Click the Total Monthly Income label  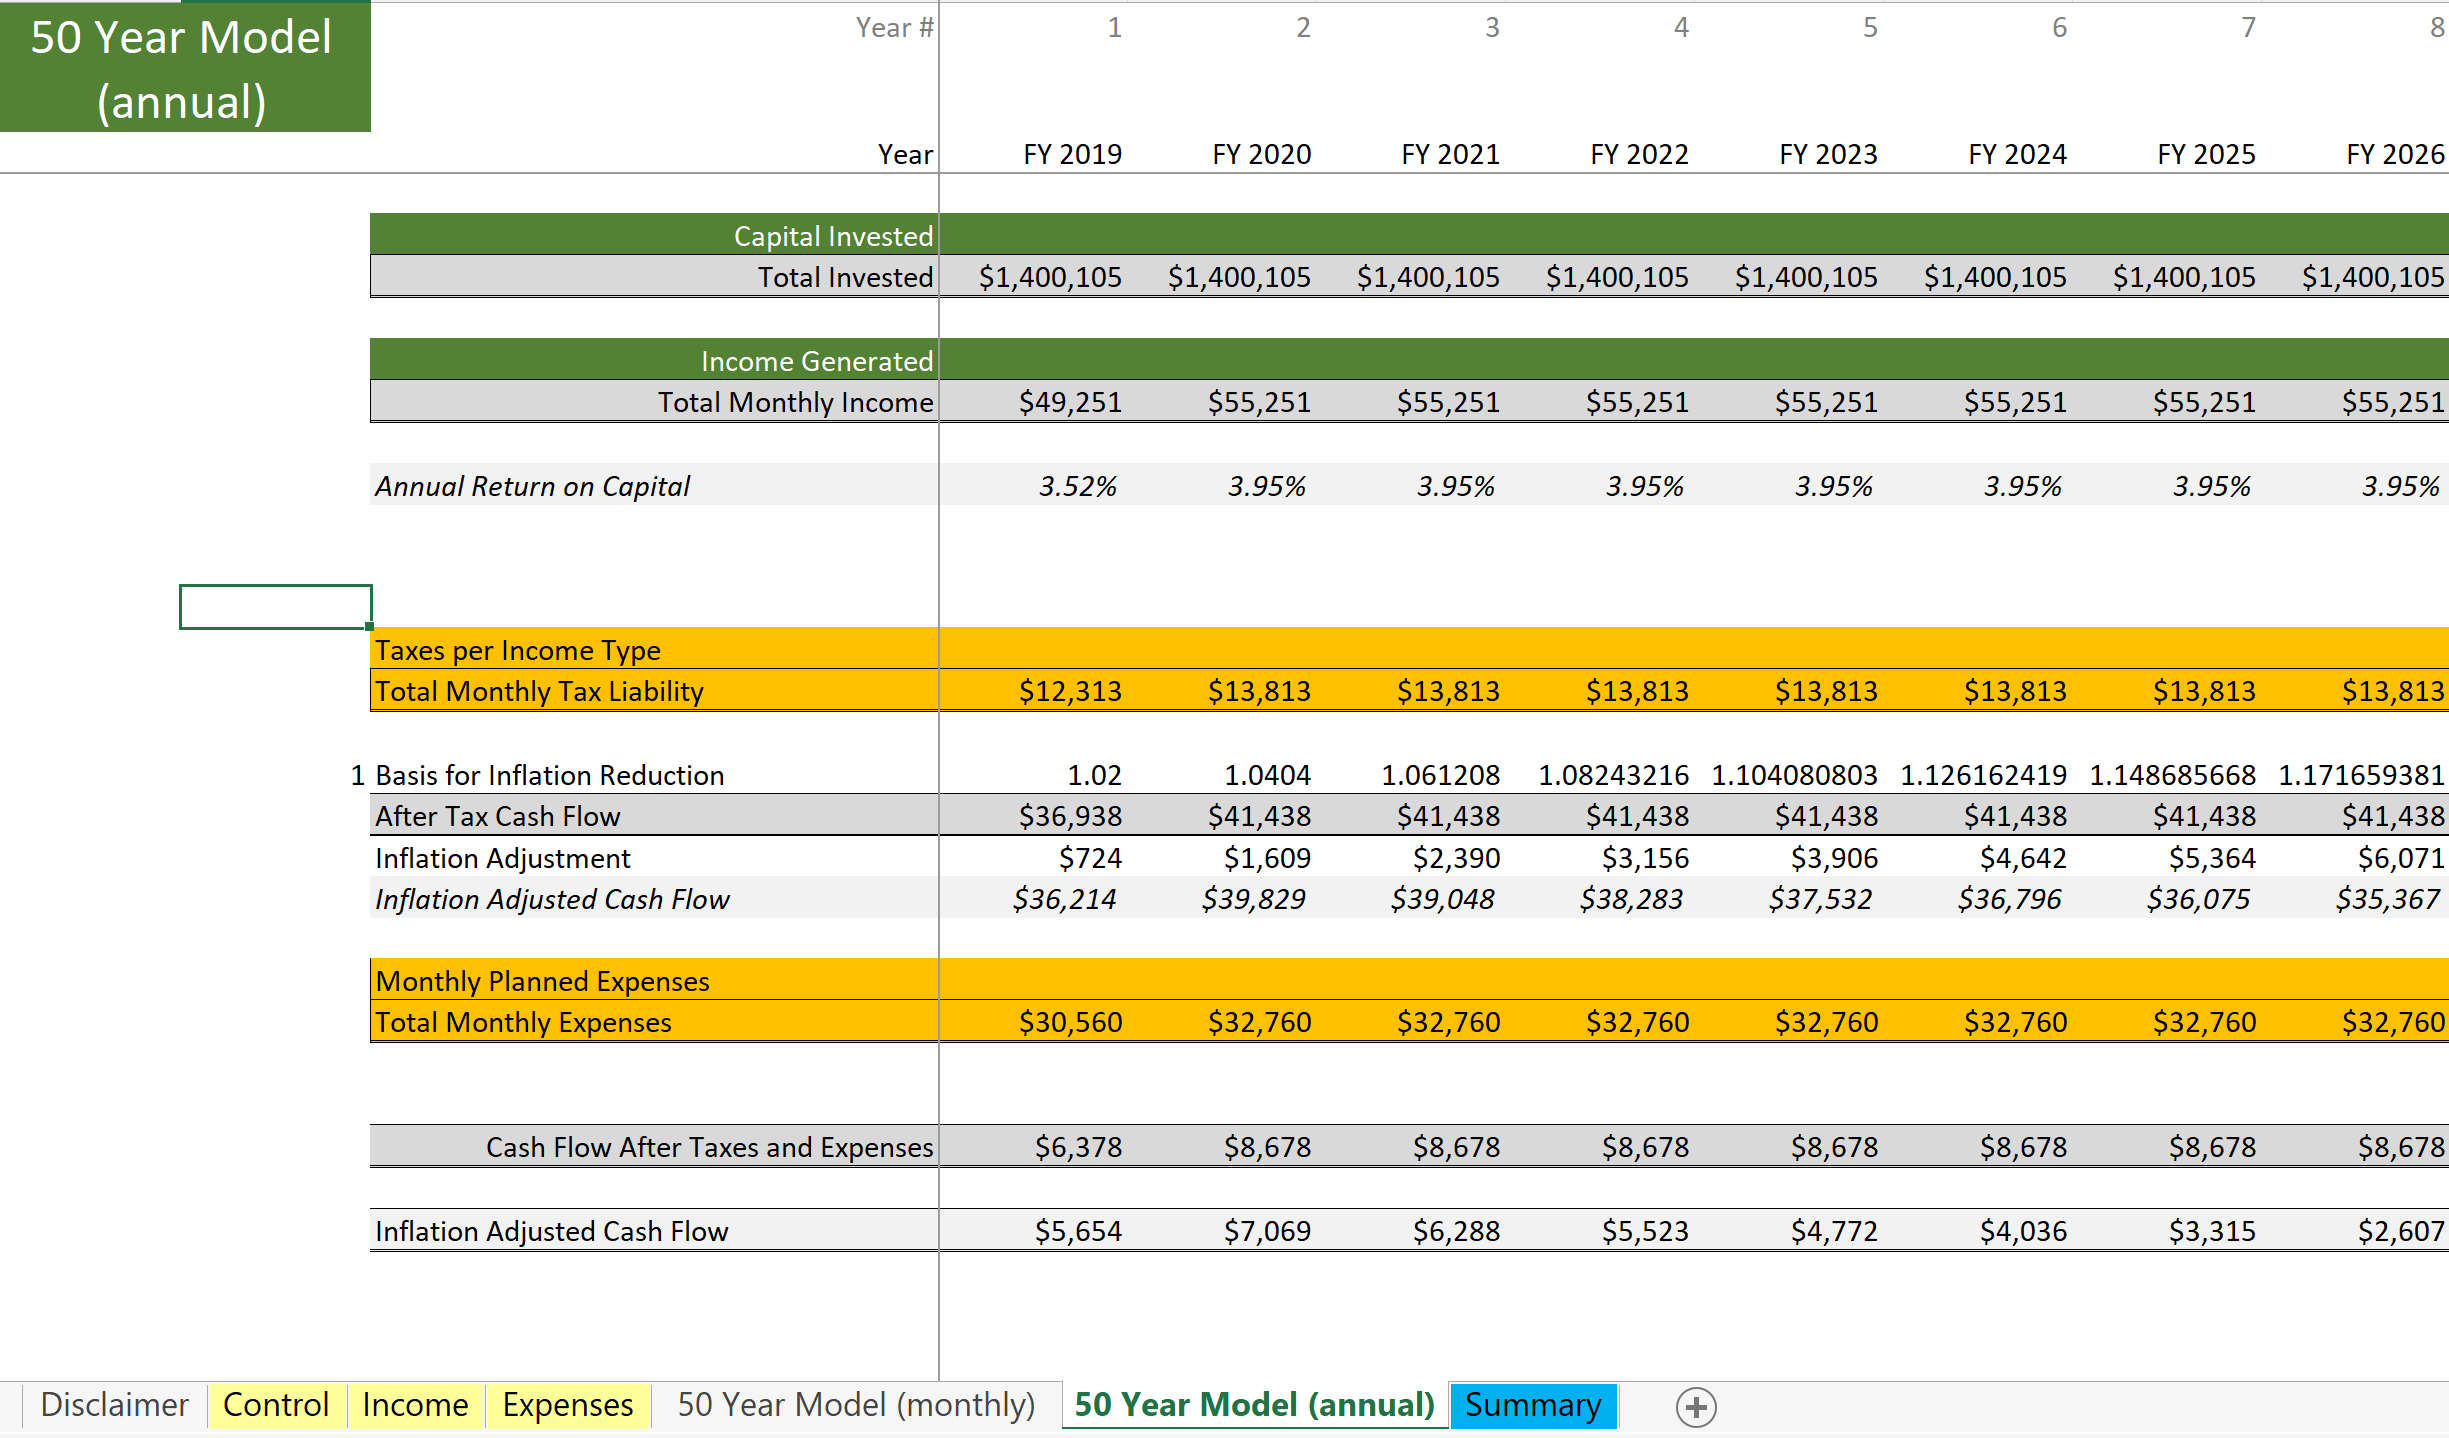[x=795, y=402]
